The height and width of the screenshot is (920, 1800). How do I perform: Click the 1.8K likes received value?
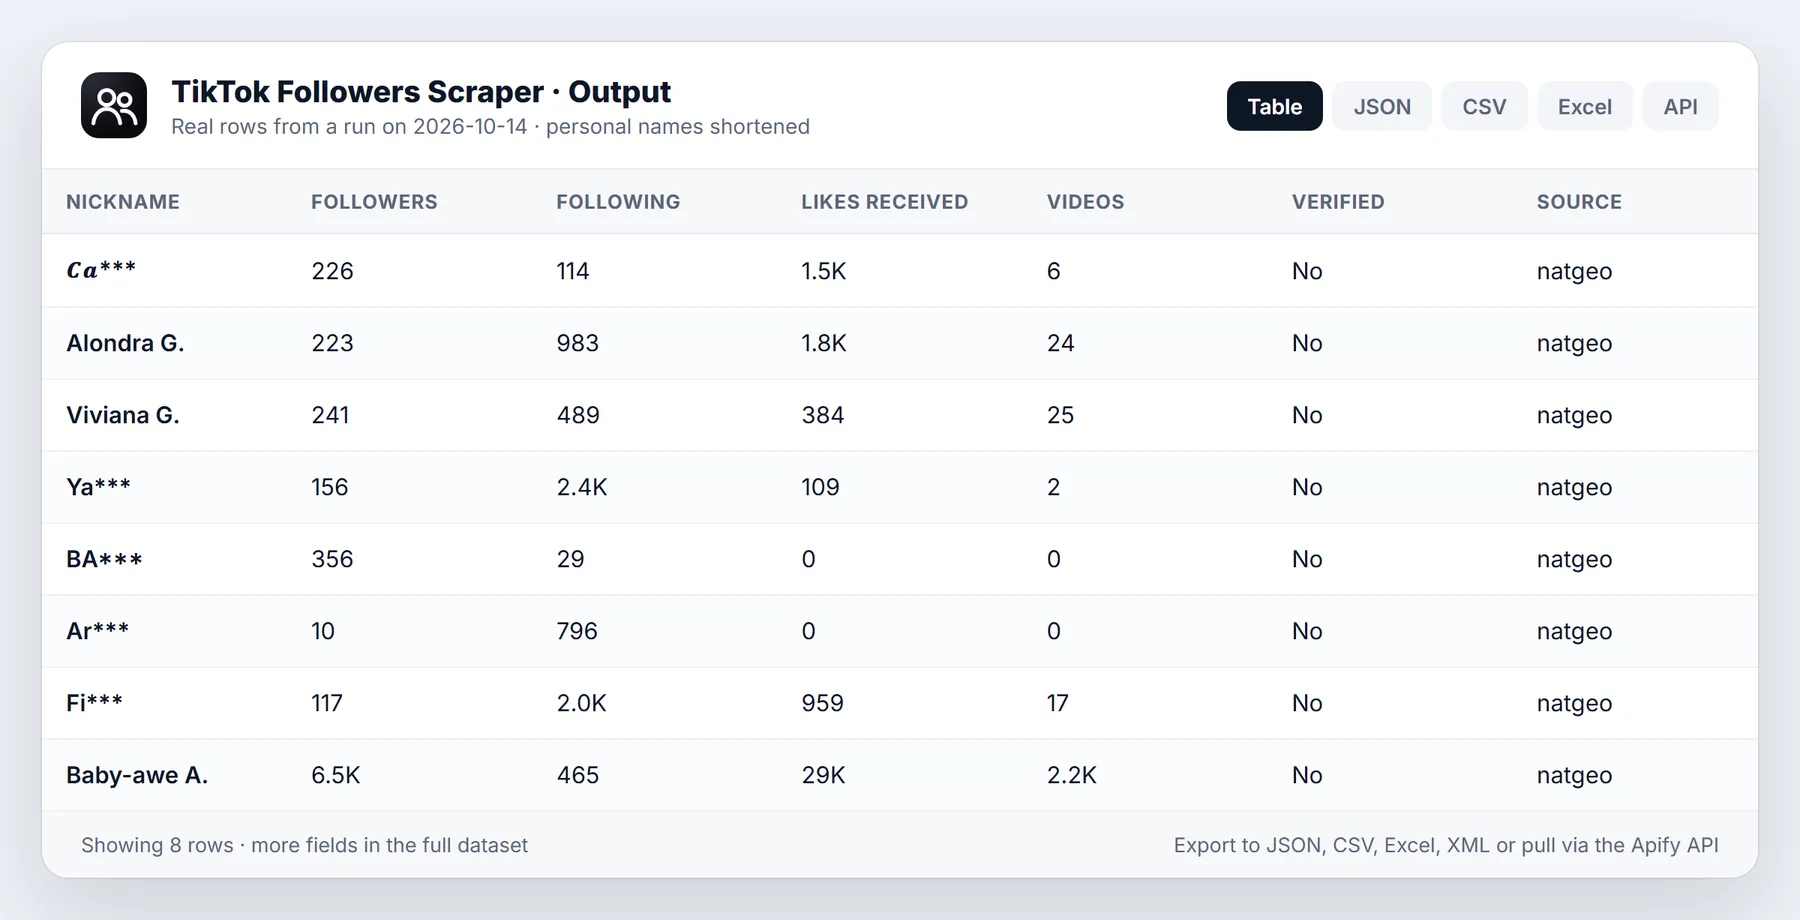coord(824,343)
